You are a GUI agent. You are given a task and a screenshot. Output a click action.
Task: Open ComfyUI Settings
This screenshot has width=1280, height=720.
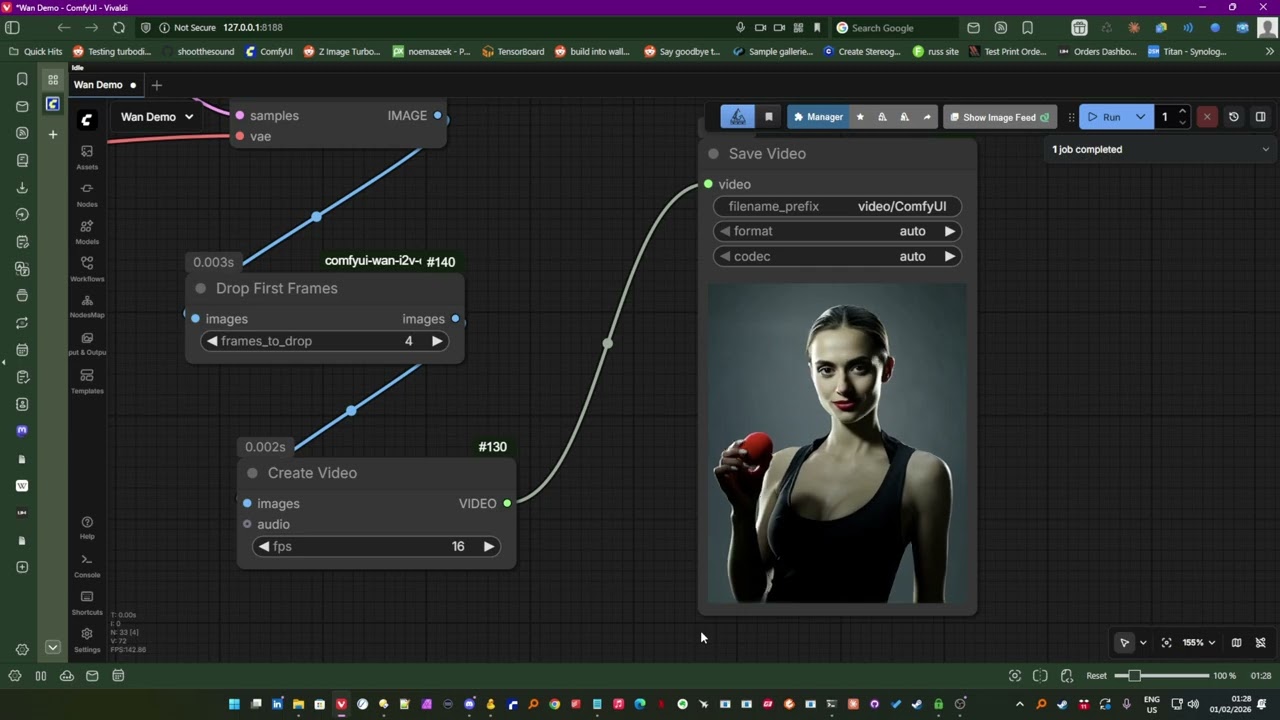tap(87, 638)
